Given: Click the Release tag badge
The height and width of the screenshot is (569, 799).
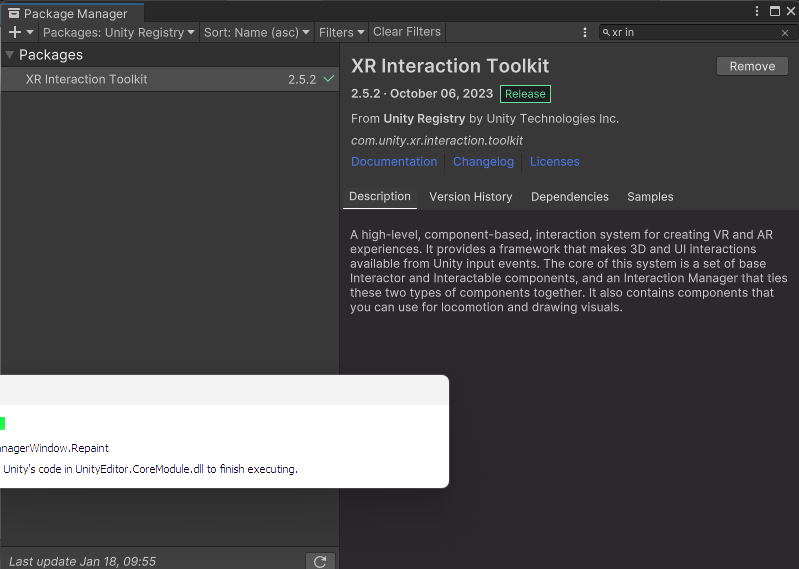Looking at the screenshot, I should pyautogui.click(x=525, y=94).
